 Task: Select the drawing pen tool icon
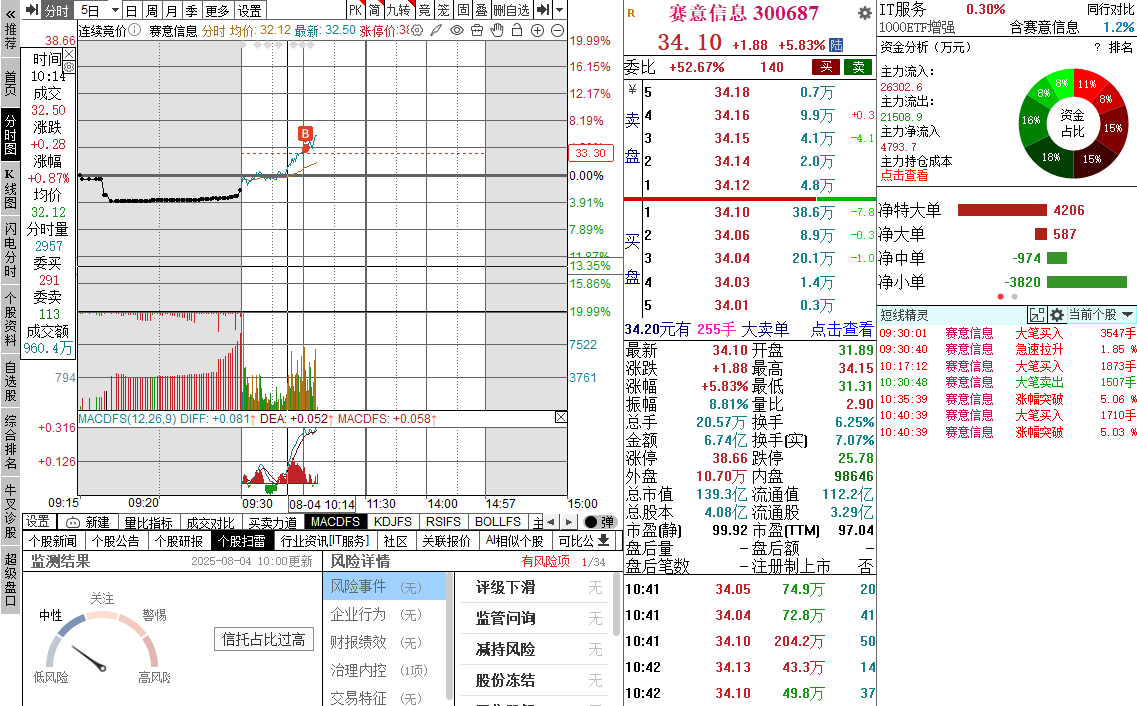coord(436,30)
